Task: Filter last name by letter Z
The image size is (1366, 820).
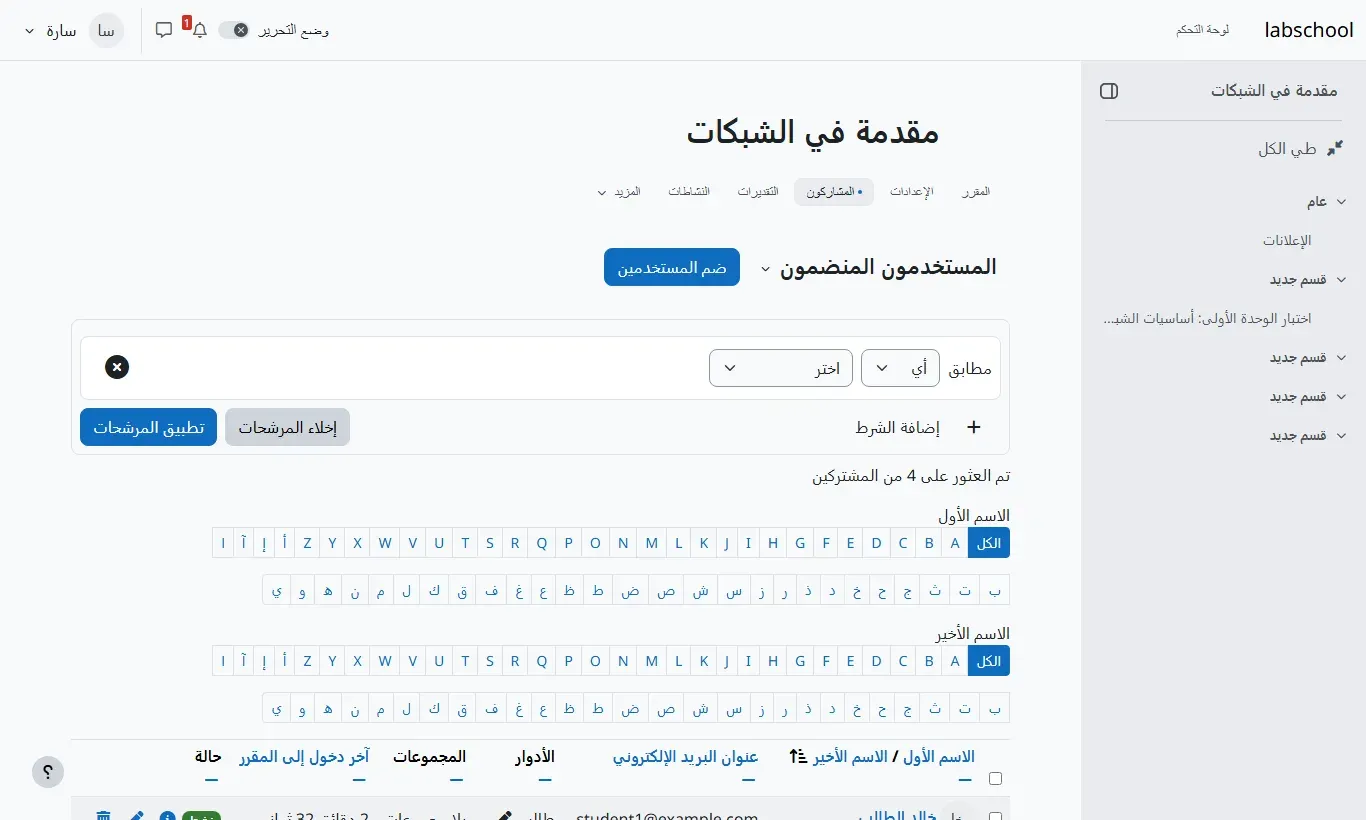Action: tap(307, 661)
